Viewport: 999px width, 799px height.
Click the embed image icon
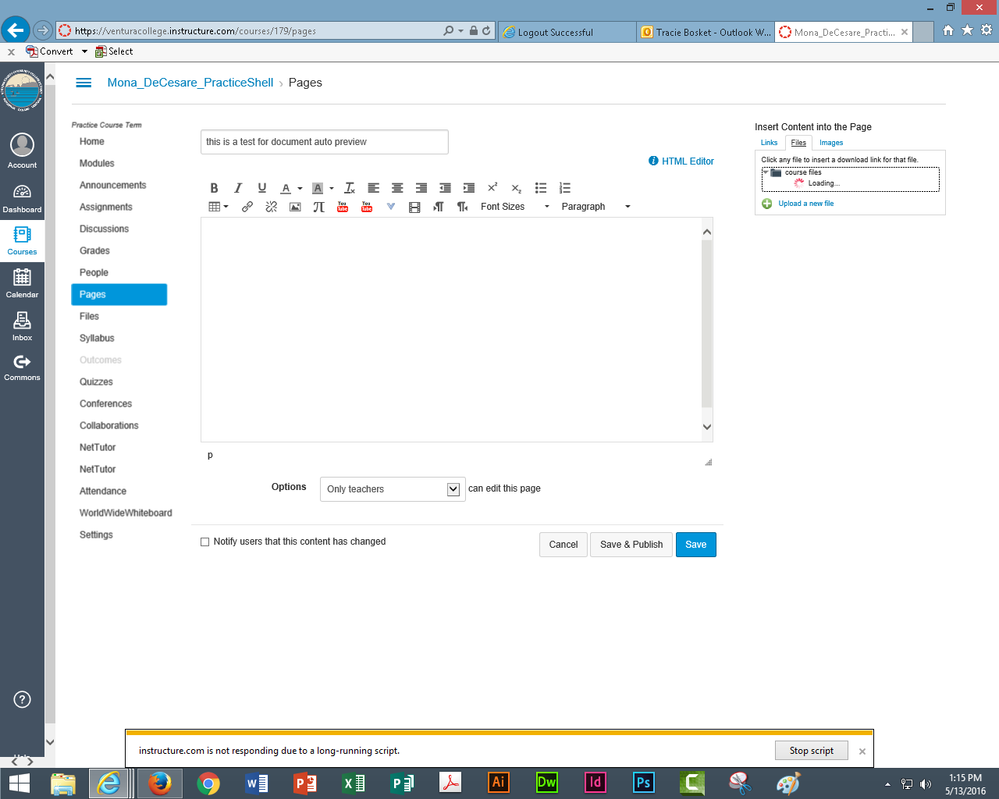click(295, 207)
